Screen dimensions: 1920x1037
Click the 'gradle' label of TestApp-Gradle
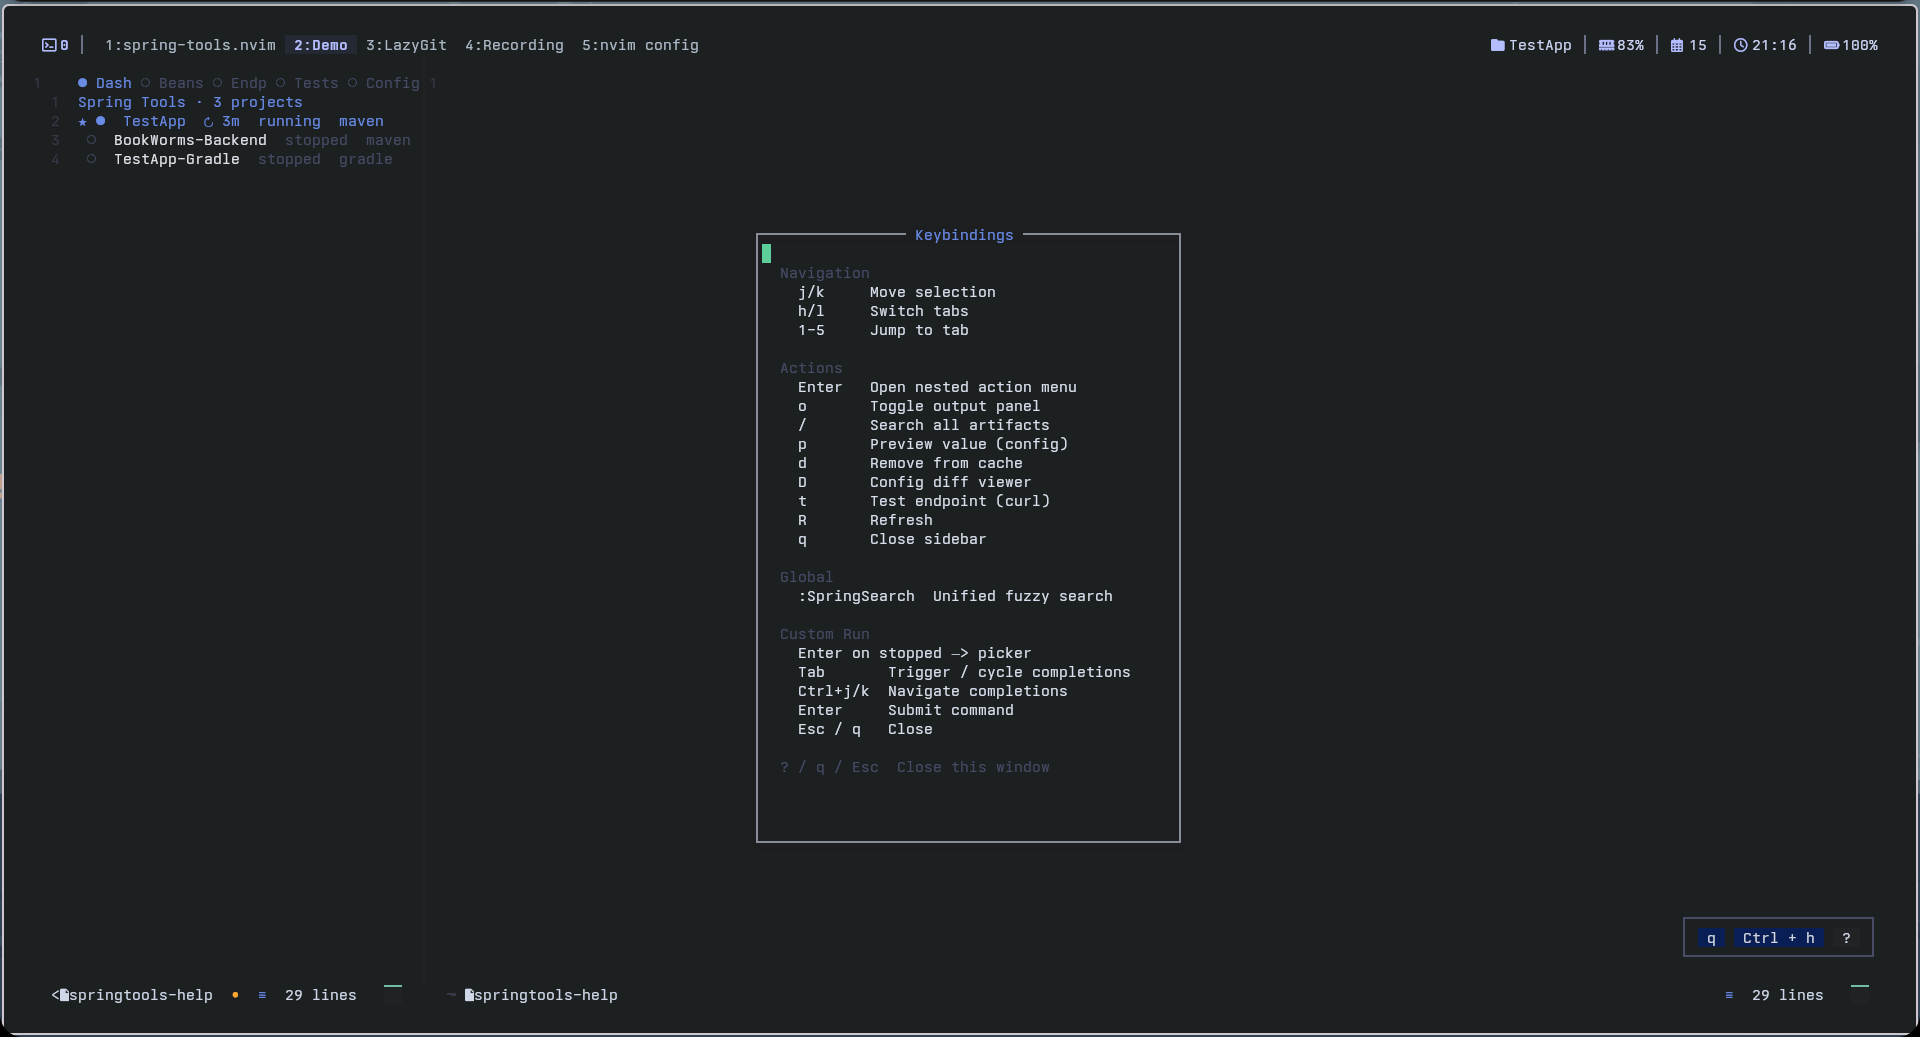point(365,159)
